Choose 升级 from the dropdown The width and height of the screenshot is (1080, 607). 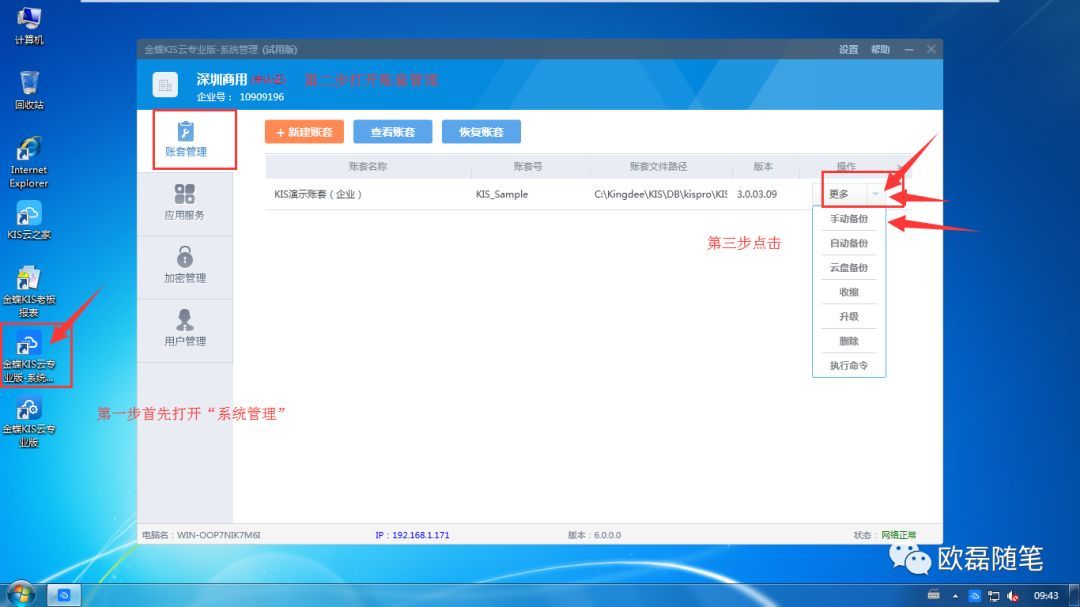point(849,316)
